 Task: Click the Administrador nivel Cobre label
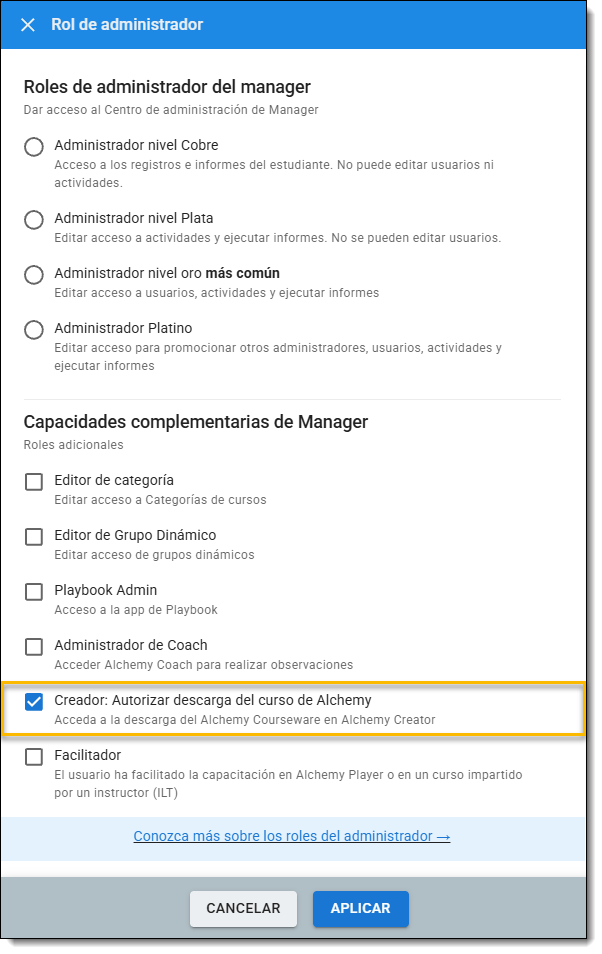pos(136,145)
